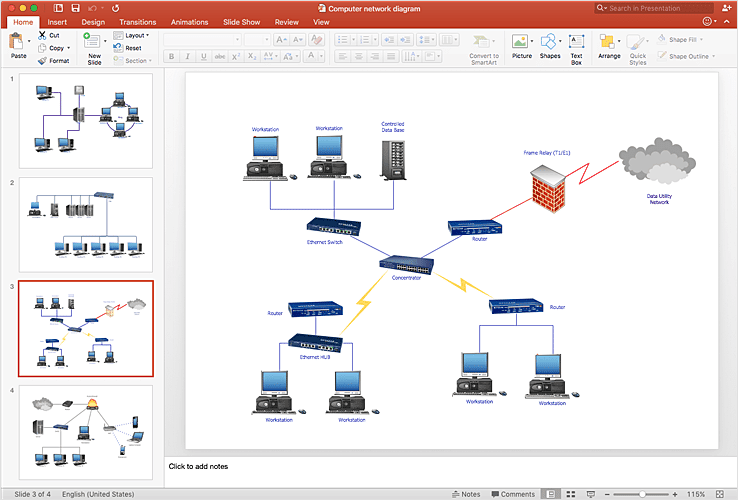738x500 pixels.
Task: Click the zoom slider handle
Action: coord(642,494)
